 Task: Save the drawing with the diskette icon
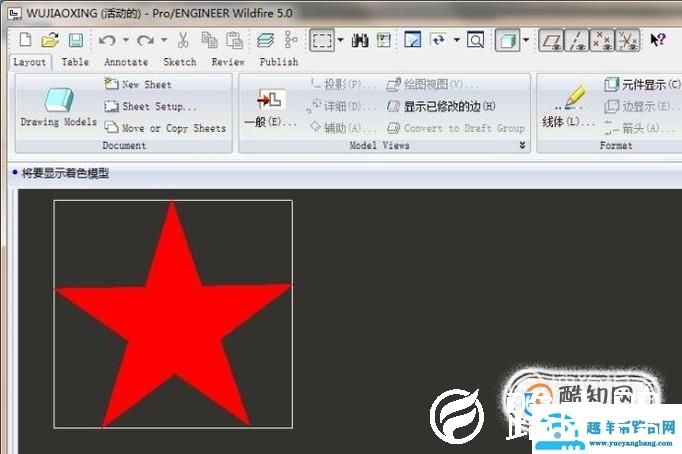pos(76,40)
